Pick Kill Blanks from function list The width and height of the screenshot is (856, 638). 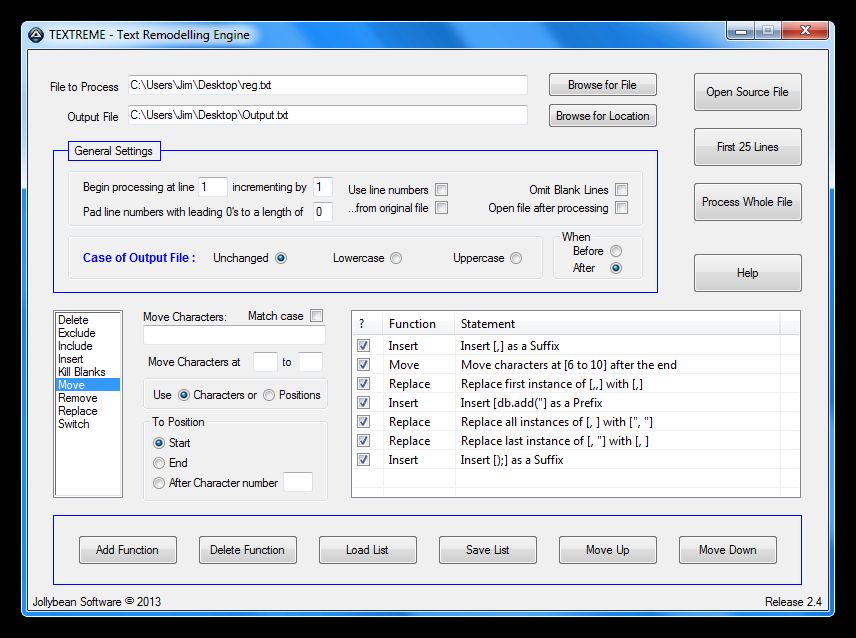point(82,372)
